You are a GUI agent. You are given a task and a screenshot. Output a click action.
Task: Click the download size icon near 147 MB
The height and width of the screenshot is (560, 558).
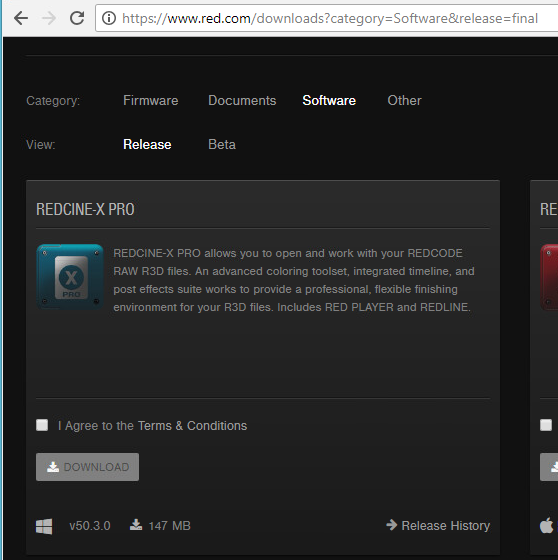pos(136,525)
